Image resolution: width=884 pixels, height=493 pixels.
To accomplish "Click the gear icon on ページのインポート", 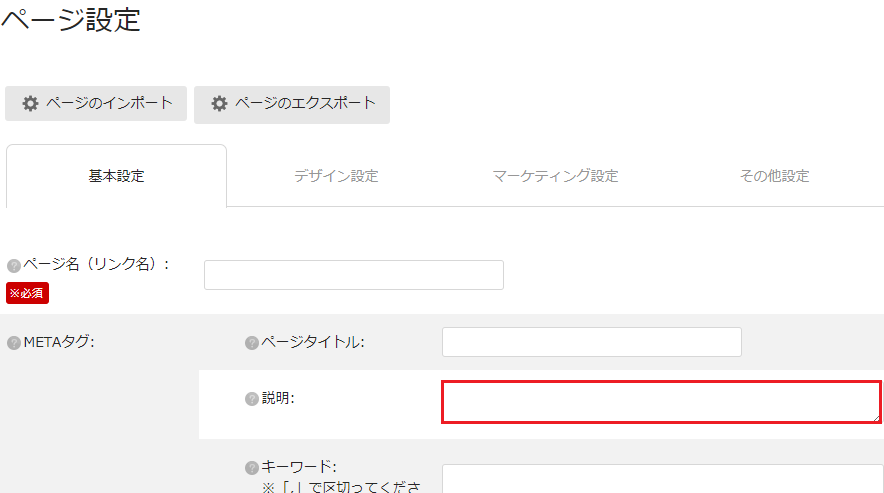I will point(30,103).
